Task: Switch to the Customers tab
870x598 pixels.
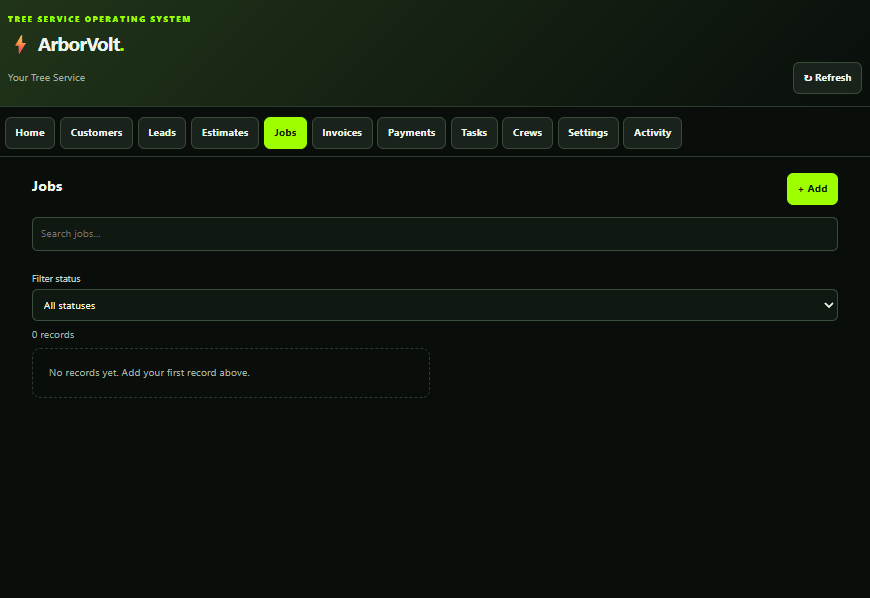Action: tap(97, 133)
